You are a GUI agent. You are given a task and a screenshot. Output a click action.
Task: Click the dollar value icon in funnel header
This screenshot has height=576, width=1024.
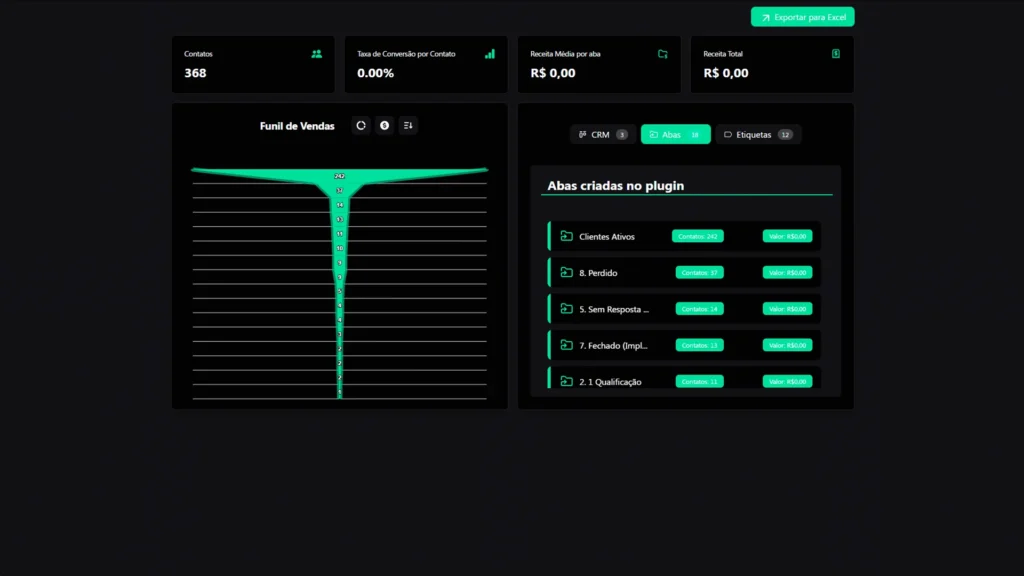coord(384,126)
